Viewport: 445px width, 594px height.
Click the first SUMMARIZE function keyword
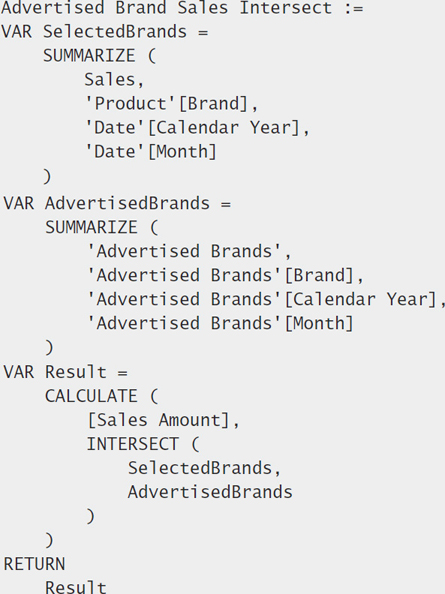coord(89,56)
